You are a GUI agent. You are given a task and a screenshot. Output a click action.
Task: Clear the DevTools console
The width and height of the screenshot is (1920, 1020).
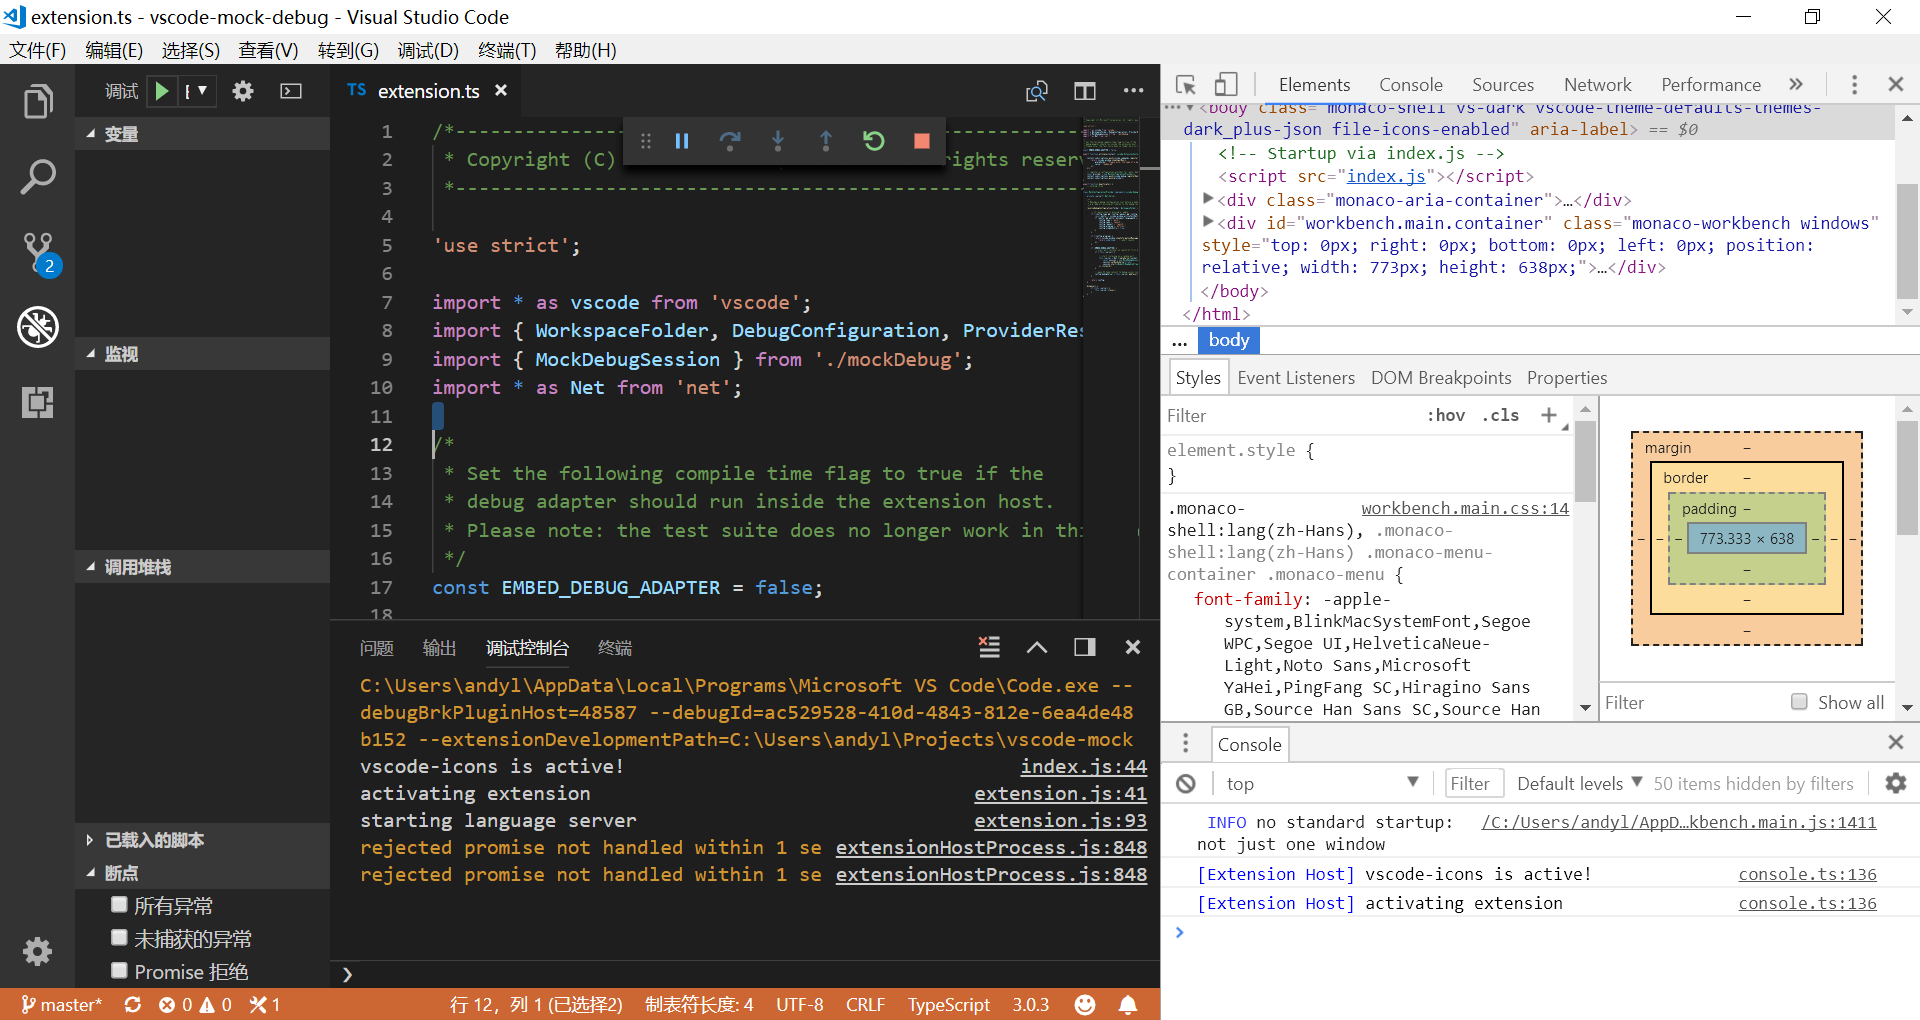tap(1186, 783)
